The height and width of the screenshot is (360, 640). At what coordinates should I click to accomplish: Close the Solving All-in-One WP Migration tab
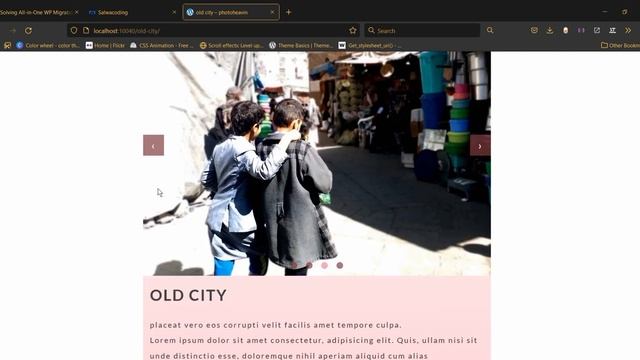[x=77, y=12]
